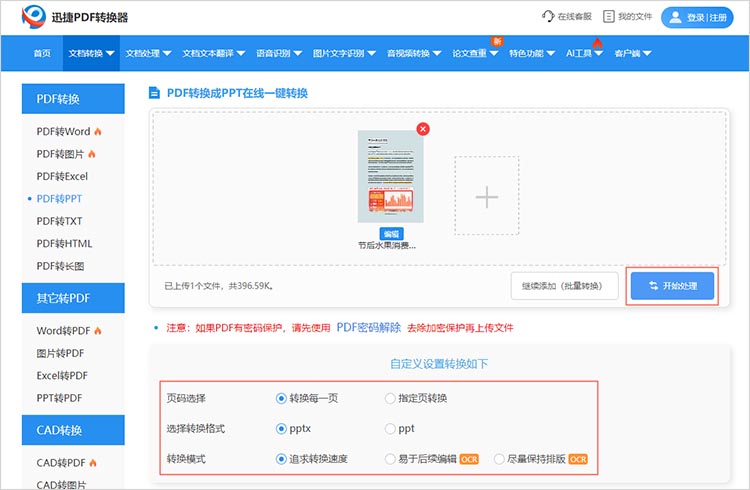Click the 编辑 button under thumbnail
Image resolution: width=750 pixels, height=490 pixels.
(x=391, y=234)
